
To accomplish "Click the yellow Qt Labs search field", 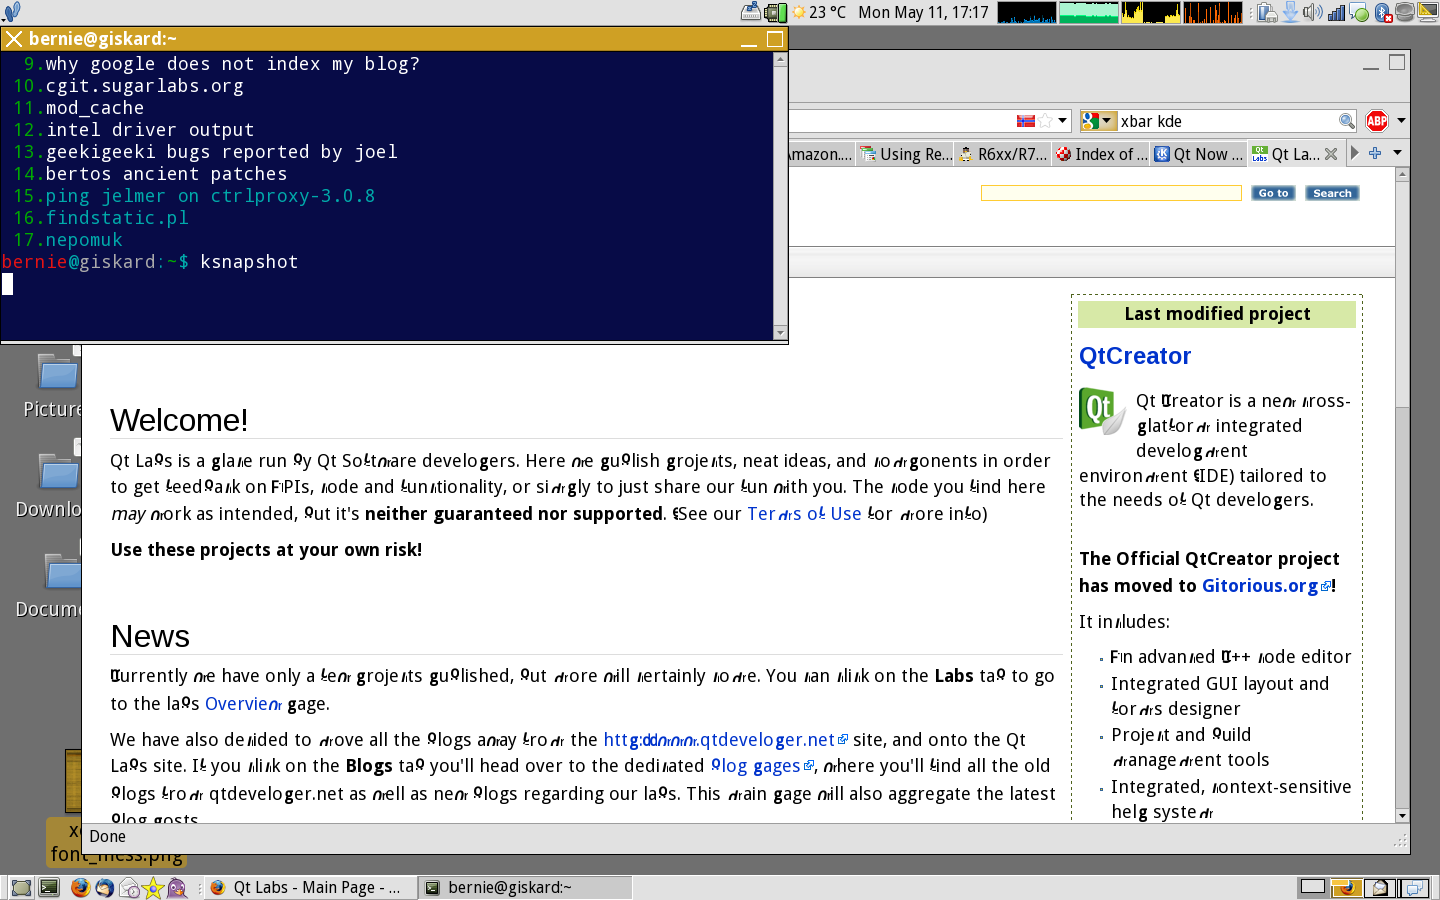I will coord(1110,193).
